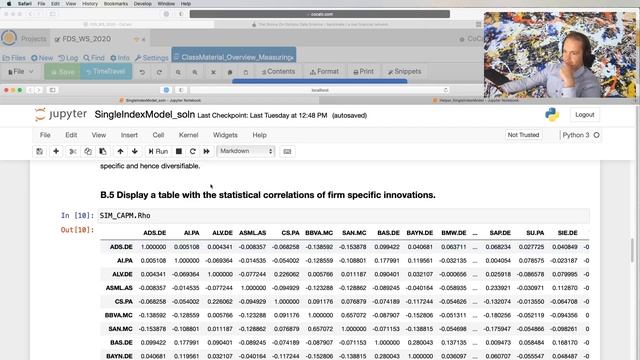
Task: Click the Not Trusted notebook button
Action: tap(523, 135)
